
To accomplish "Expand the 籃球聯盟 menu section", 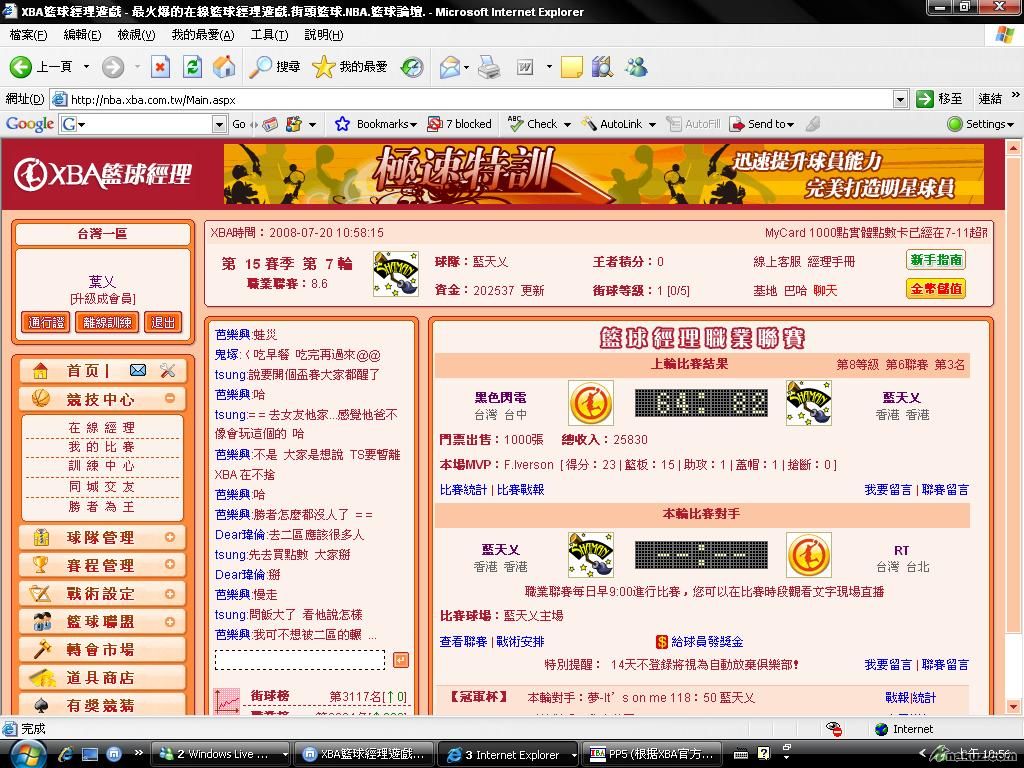I will coord(170,622).
